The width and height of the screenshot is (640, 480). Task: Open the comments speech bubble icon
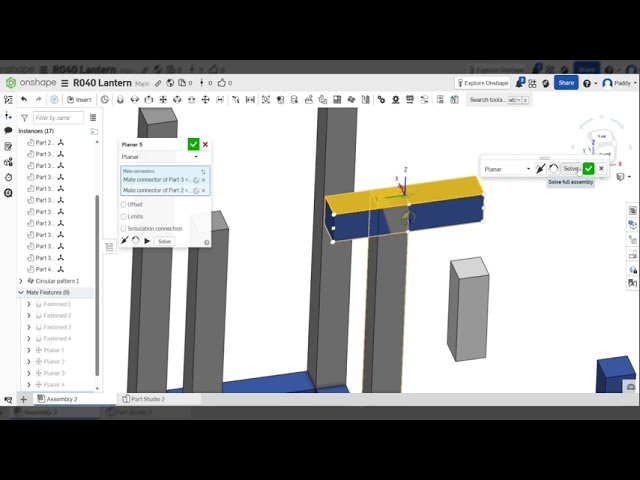tap(8, 131)
